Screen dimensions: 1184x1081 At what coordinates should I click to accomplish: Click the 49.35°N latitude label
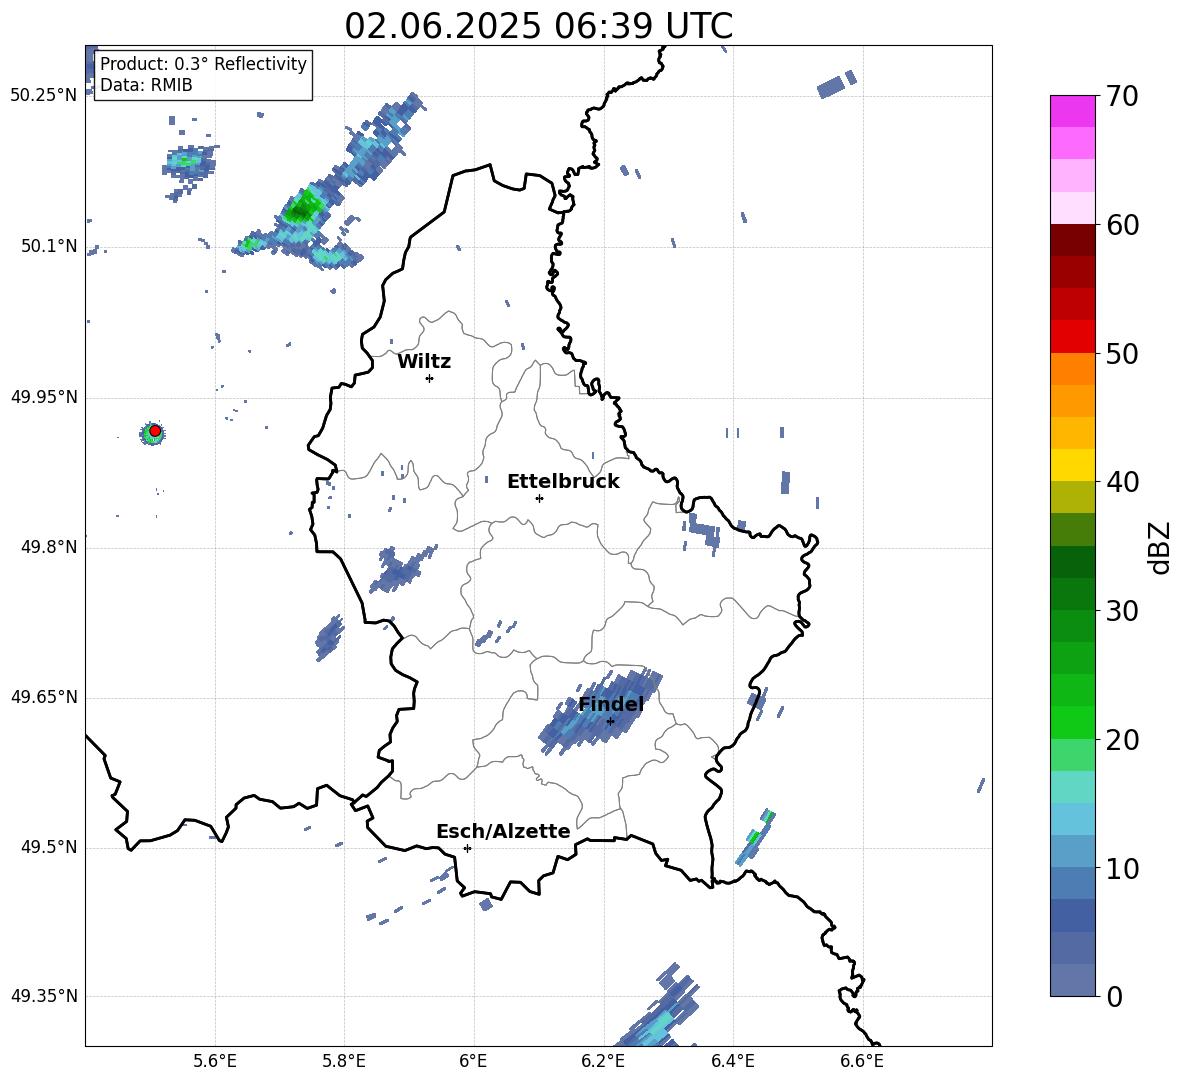(x=44, y=996)
